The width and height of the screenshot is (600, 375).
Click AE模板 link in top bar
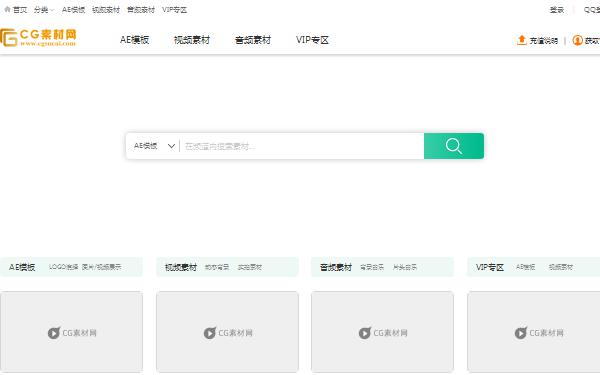(x=73, y=10)
